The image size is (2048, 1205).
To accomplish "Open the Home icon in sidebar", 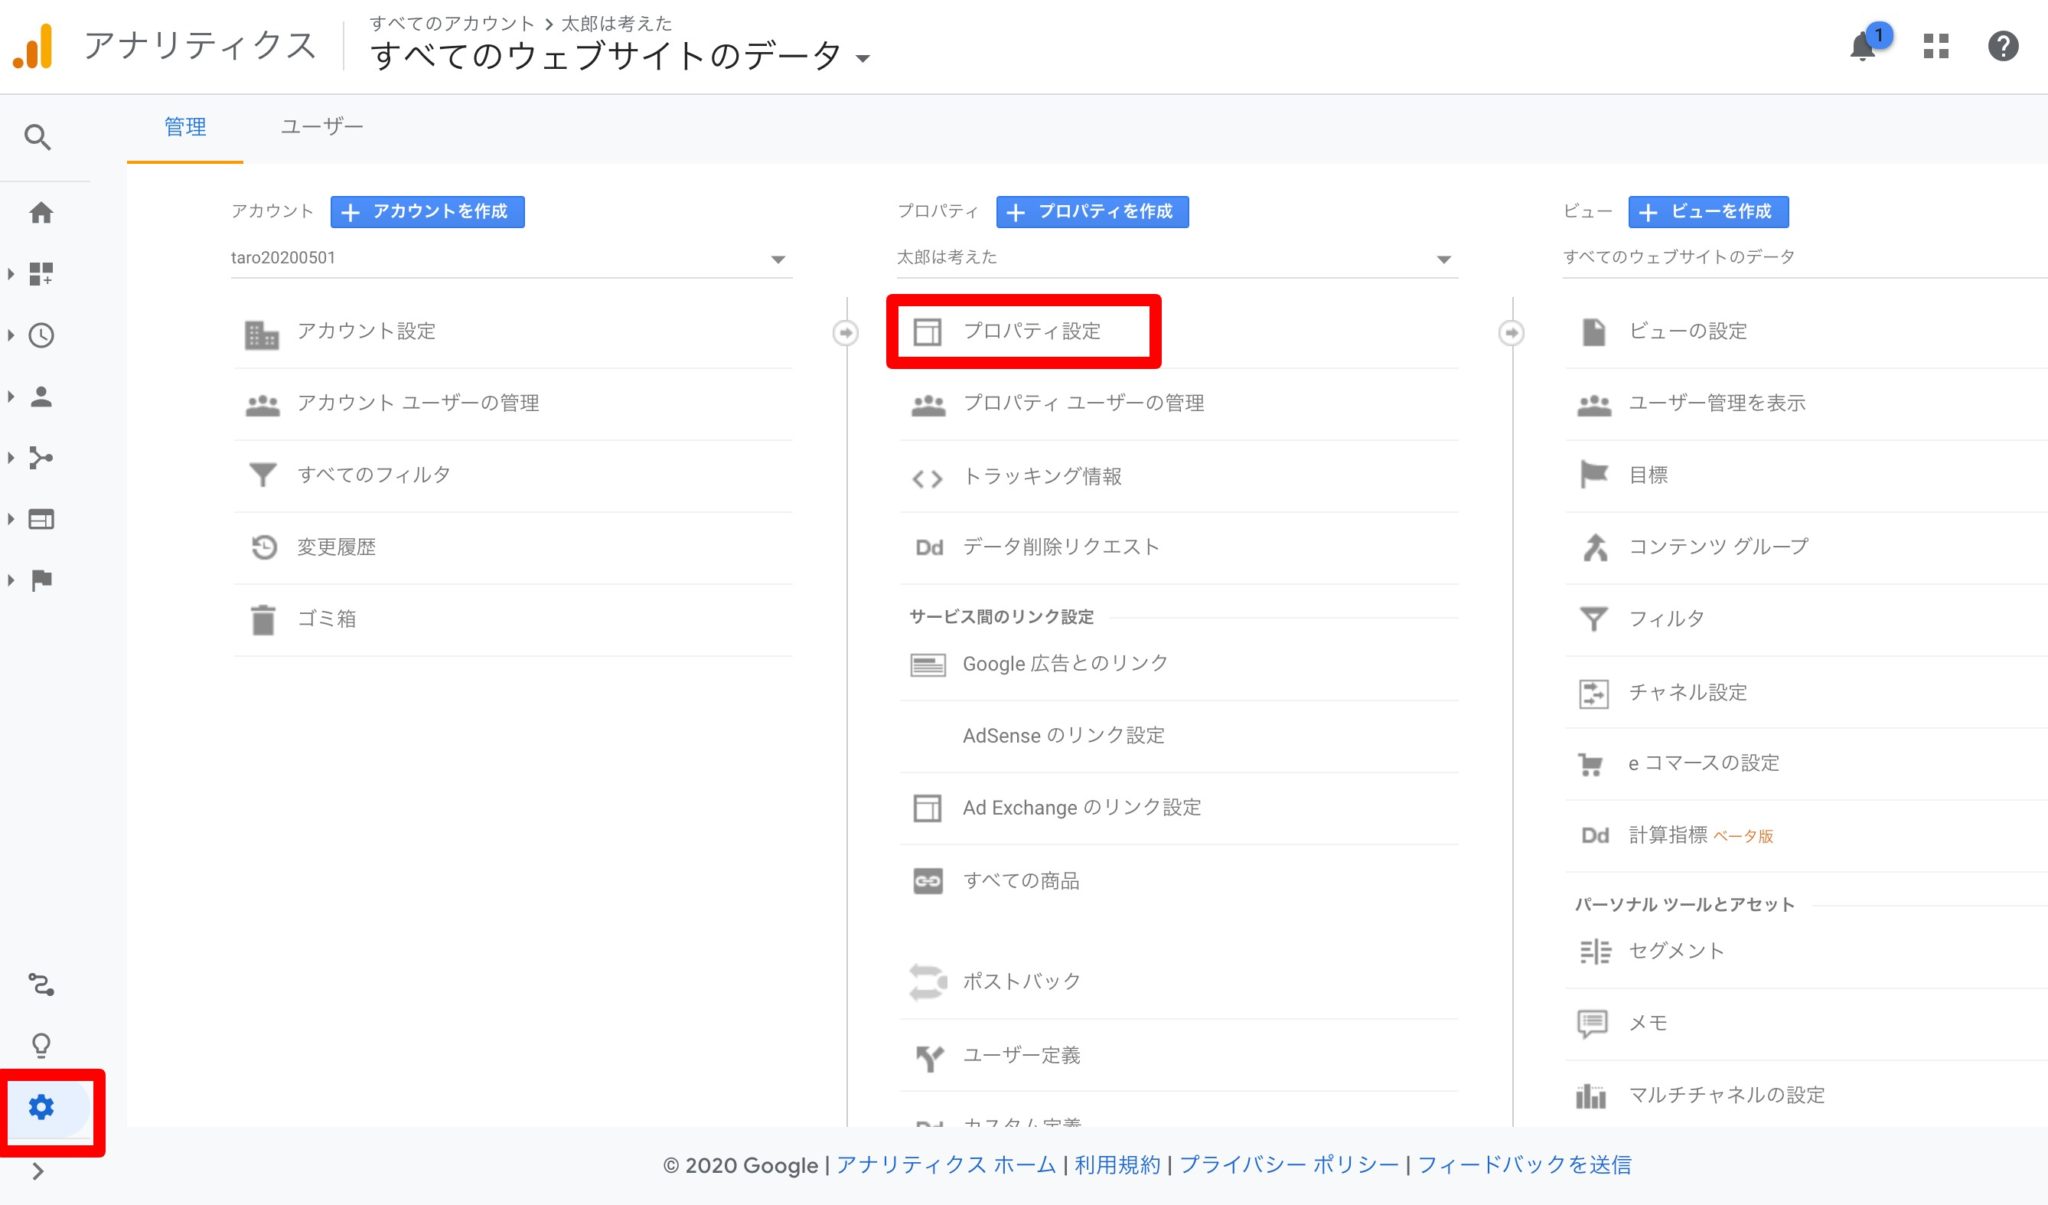I will (41, 212).
